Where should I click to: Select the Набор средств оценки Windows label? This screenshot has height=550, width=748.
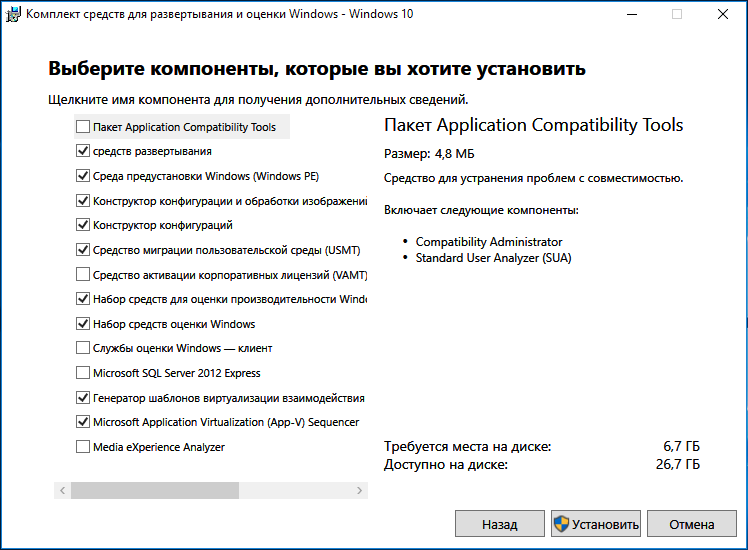[x=174, y=324]
